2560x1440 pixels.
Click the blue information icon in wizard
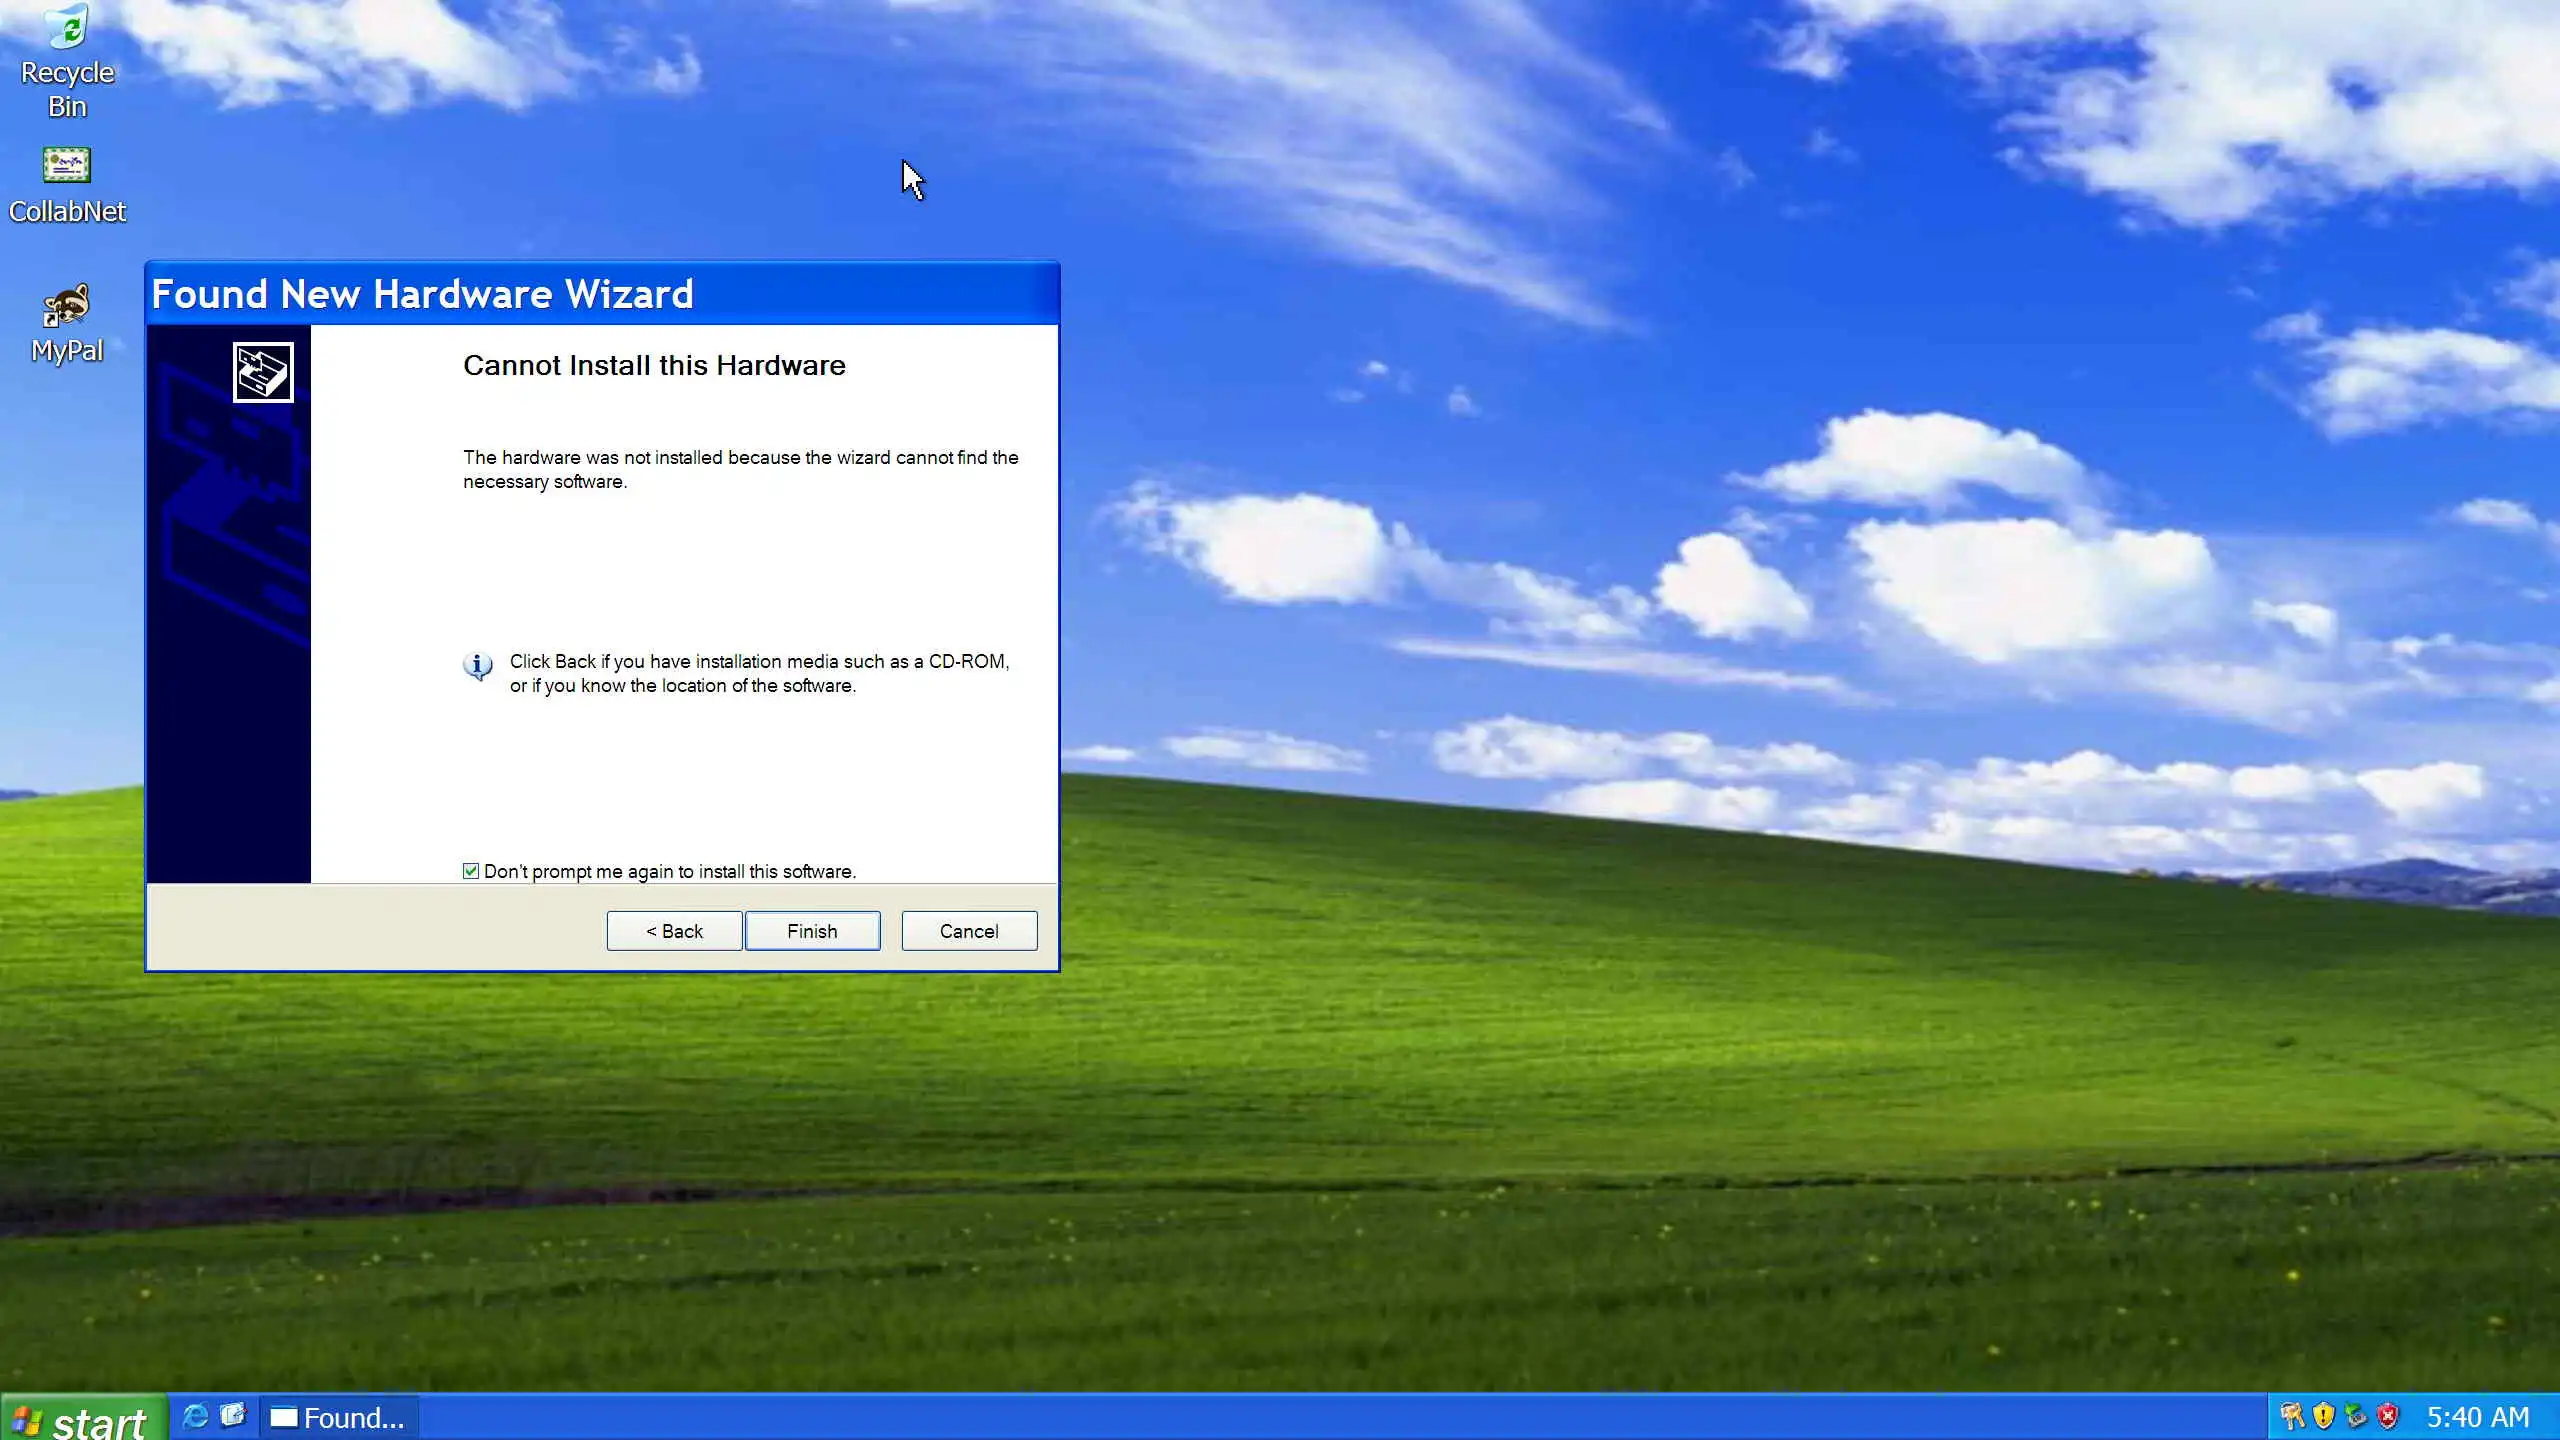(478, 666)
